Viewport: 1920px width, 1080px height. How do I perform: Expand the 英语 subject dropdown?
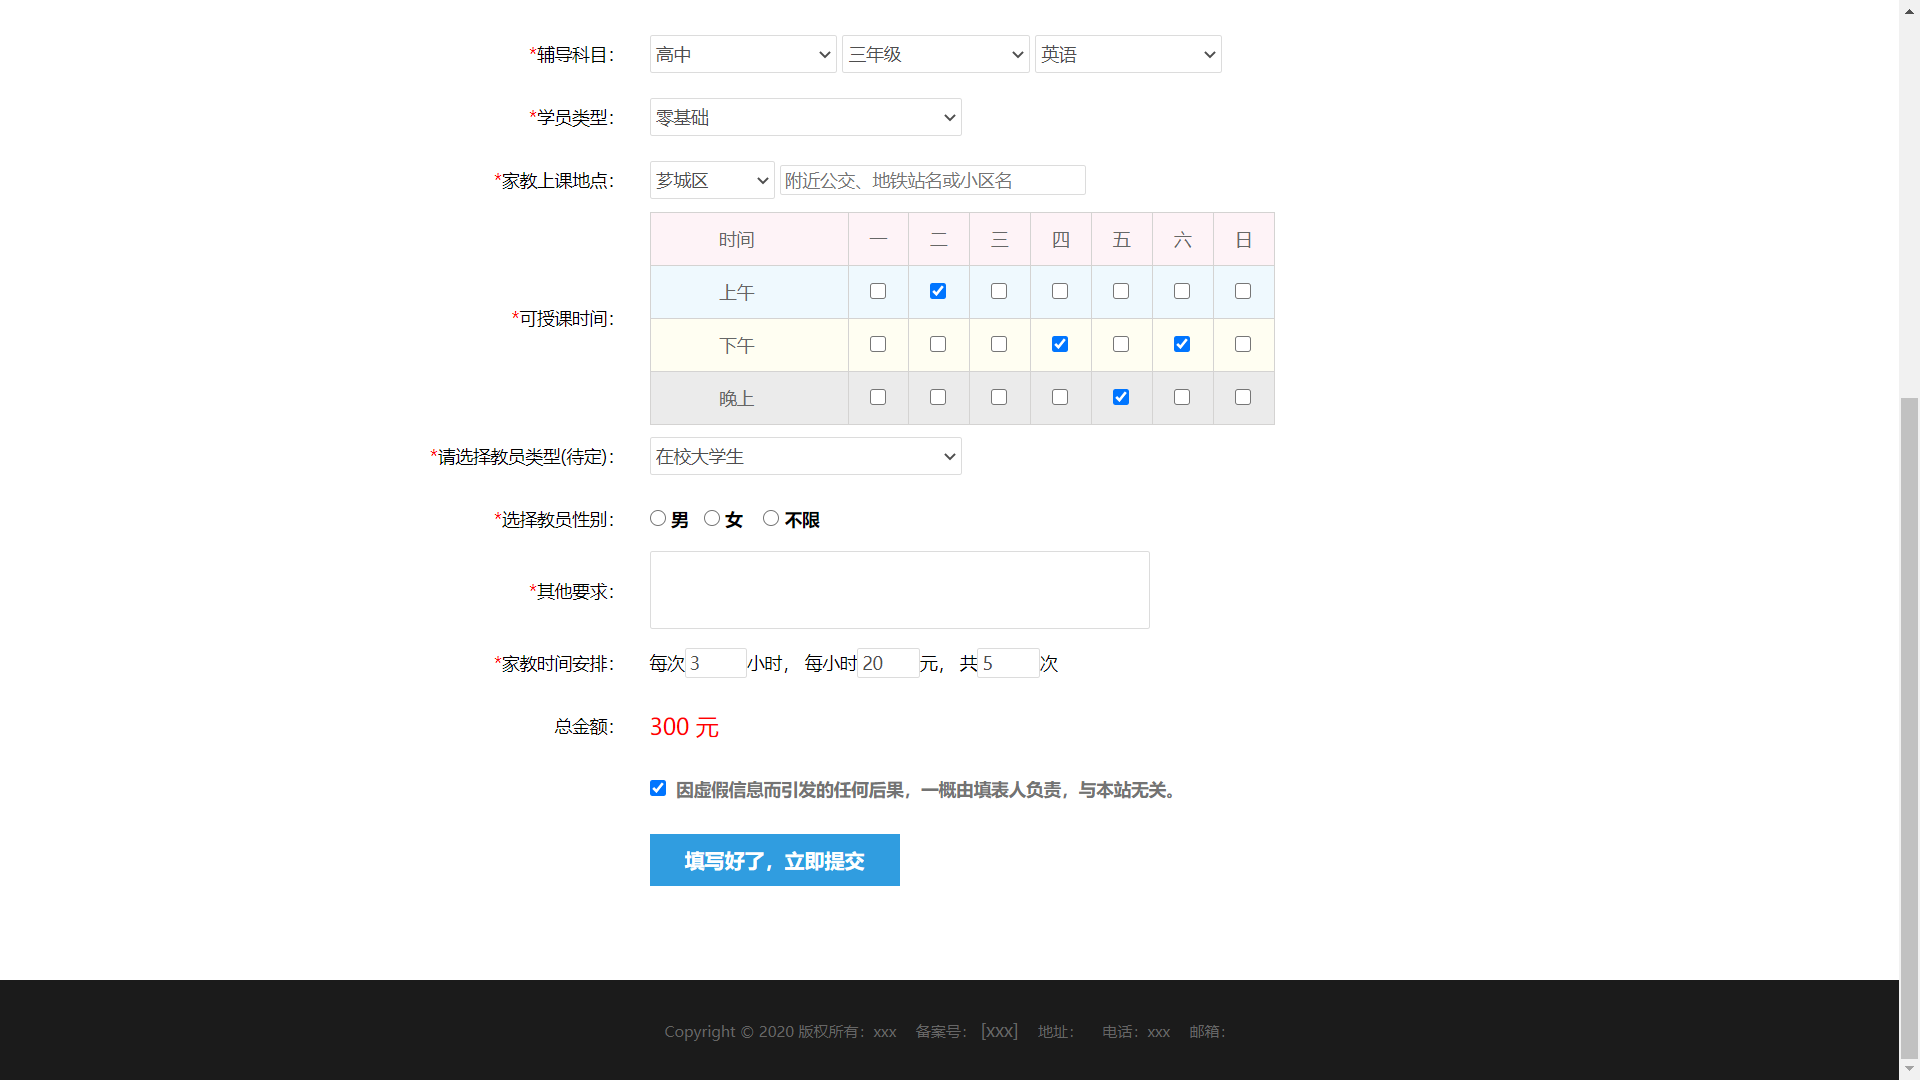[1127, 54]
